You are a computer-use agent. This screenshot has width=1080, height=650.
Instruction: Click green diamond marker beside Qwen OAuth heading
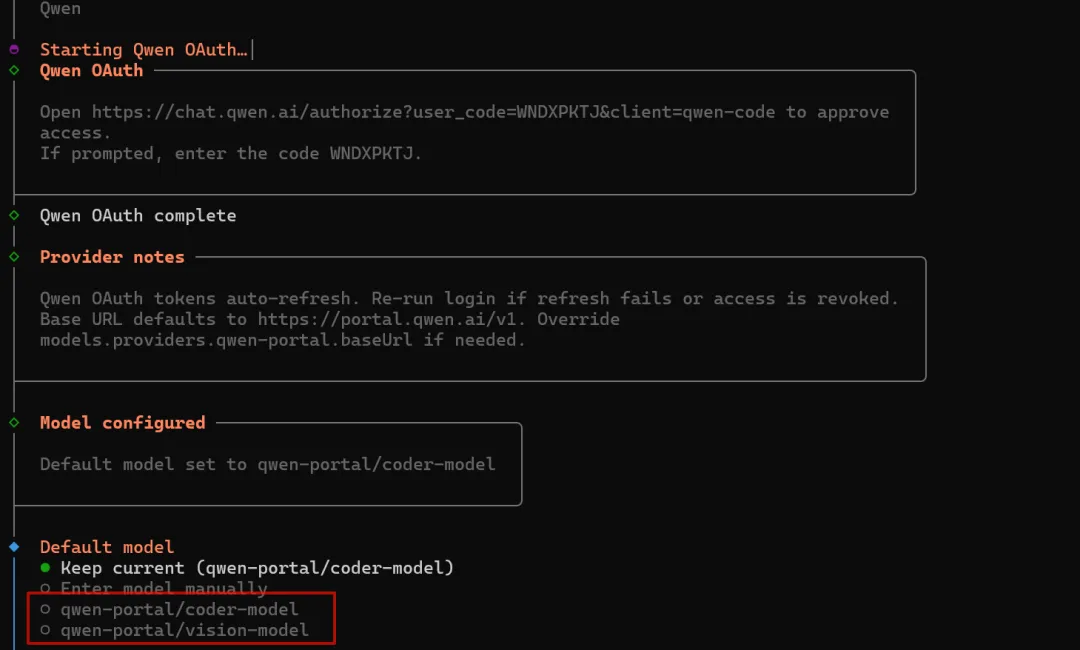pyautogui.click(x=14, y=70)
